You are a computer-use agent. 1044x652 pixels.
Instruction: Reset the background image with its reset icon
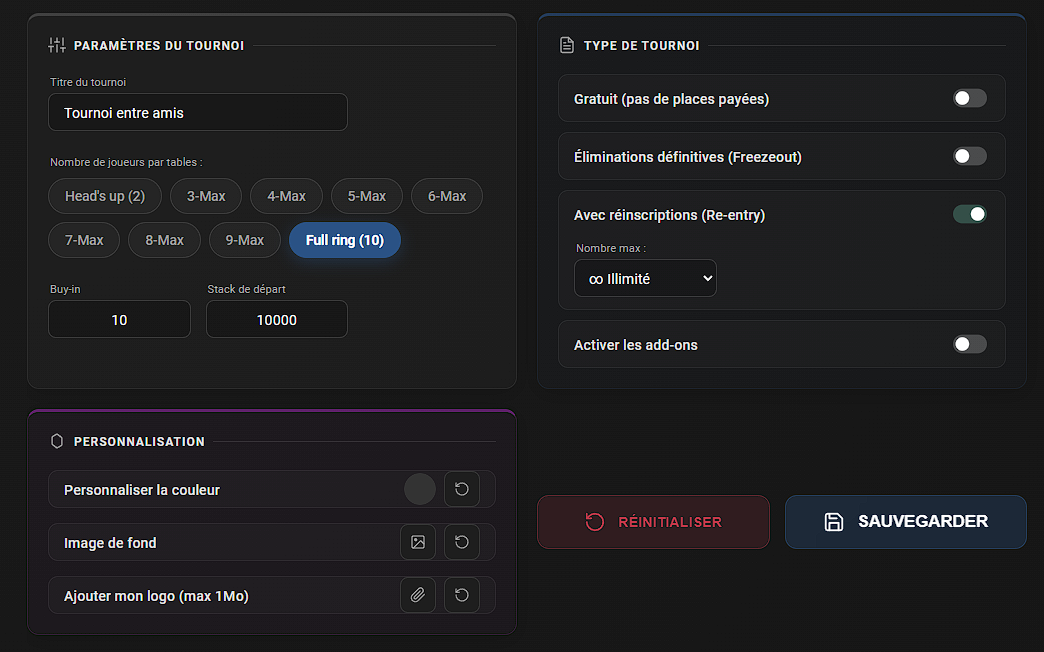(x=461, y=542)
